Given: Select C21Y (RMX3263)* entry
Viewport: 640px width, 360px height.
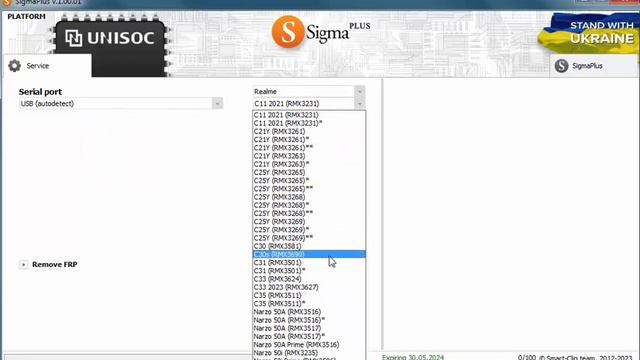Looking at the screenshot, I should coord(309,164).
